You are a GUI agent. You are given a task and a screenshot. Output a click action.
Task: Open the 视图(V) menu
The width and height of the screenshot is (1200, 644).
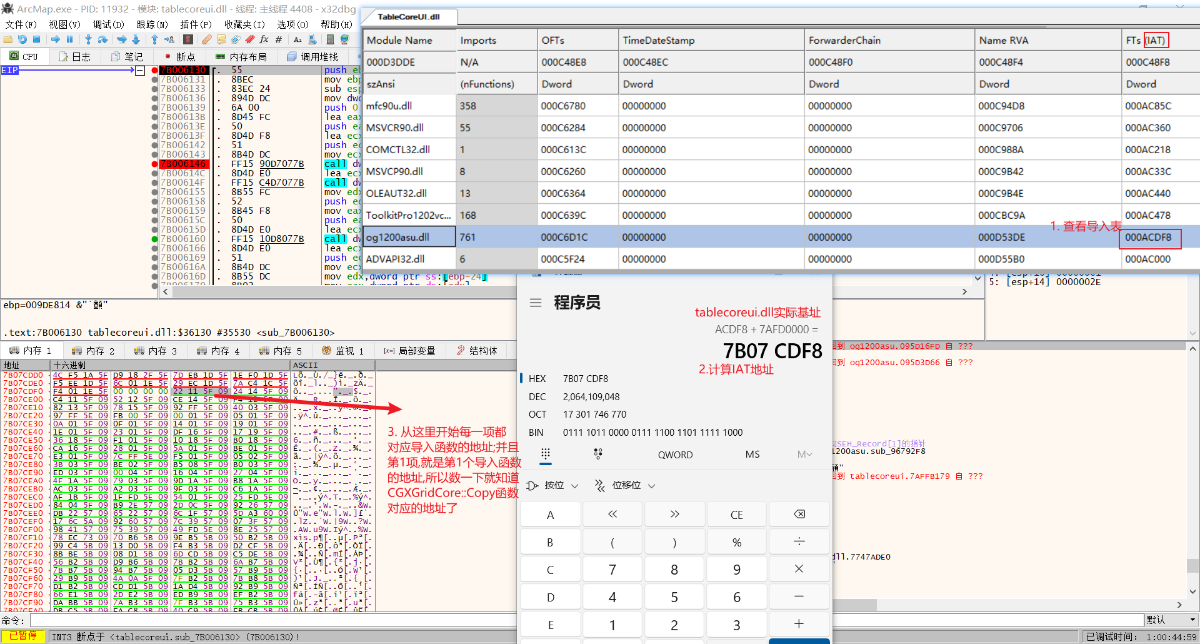tap(65, 24)
